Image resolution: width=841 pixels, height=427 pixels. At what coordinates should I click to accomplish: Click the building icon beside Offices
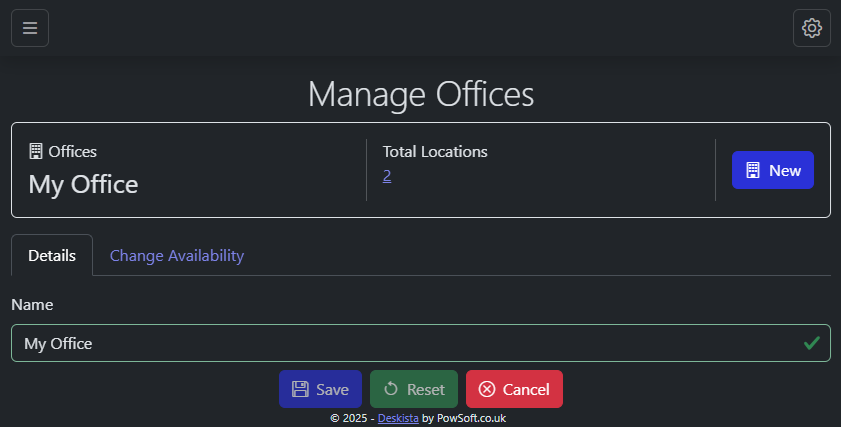point(36,152)
